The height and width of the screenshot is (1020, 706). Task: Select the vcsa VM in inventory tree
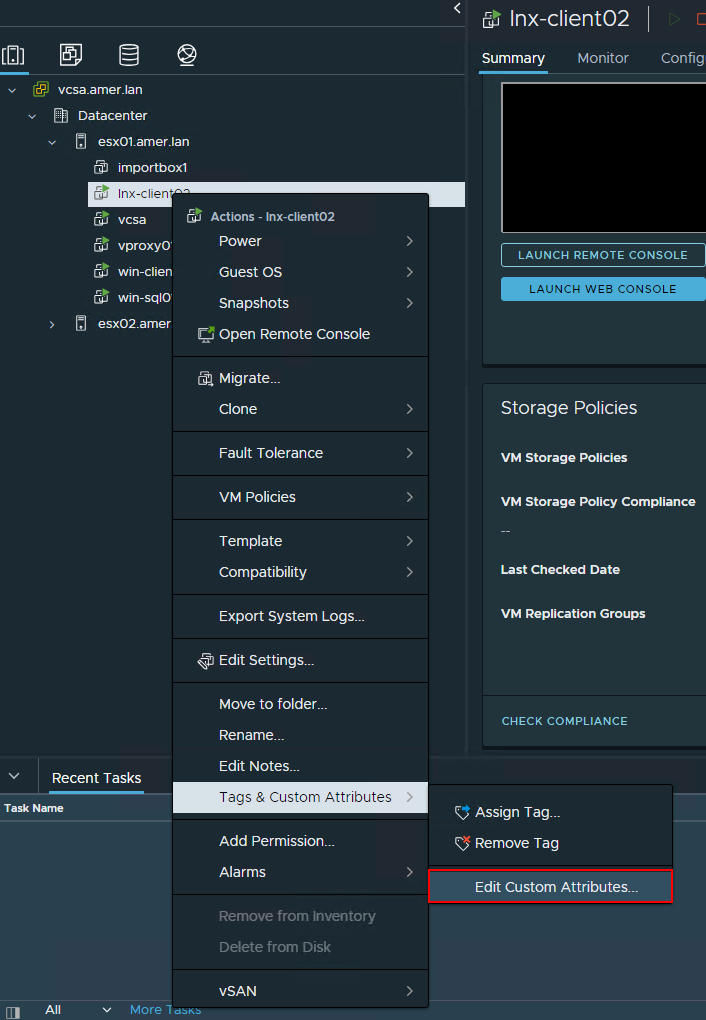[131, 219]
